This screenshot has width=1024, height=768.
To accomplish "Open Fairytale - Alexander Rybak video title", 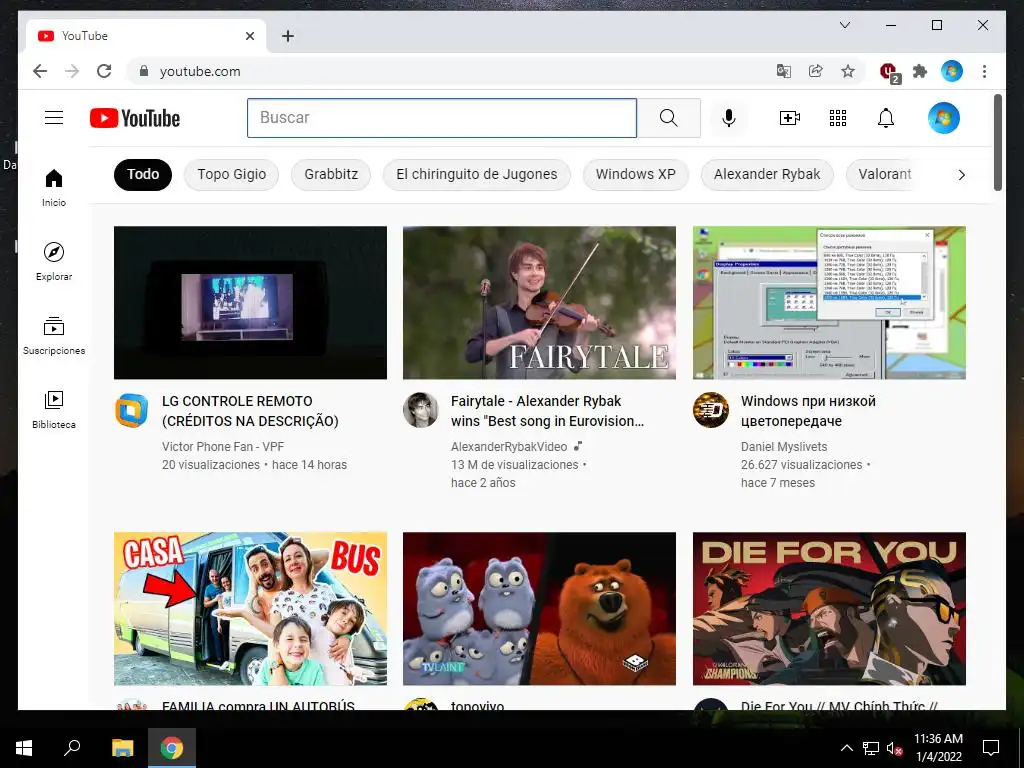I will 547,411.
